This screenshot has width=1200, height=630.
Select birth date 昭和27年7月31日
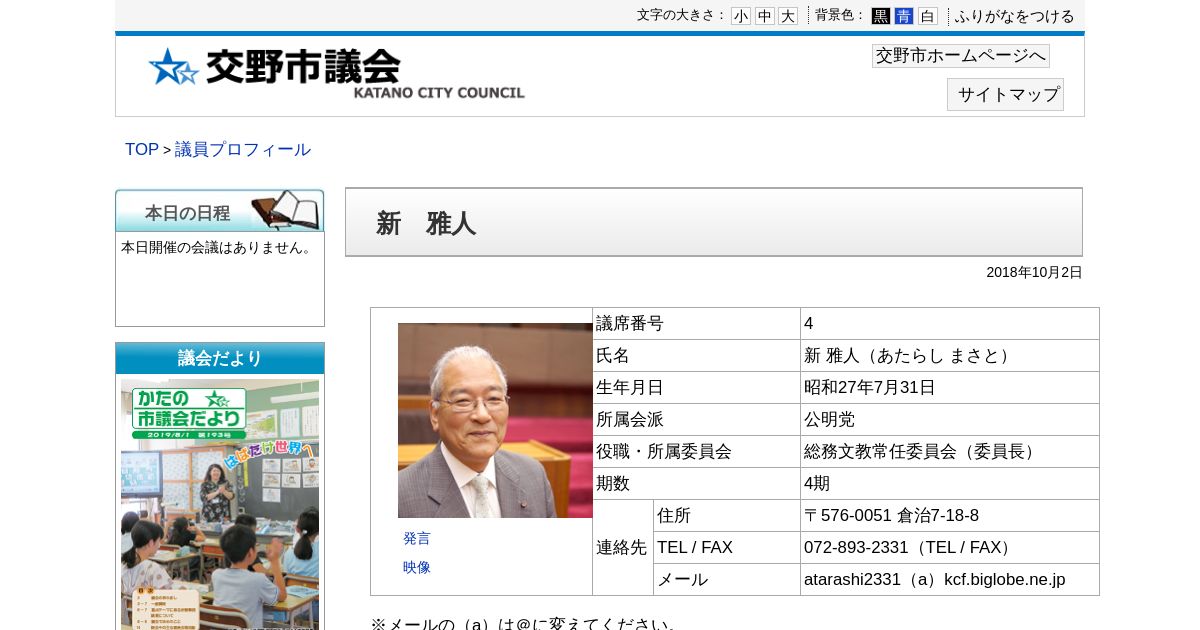pos(870,388)
